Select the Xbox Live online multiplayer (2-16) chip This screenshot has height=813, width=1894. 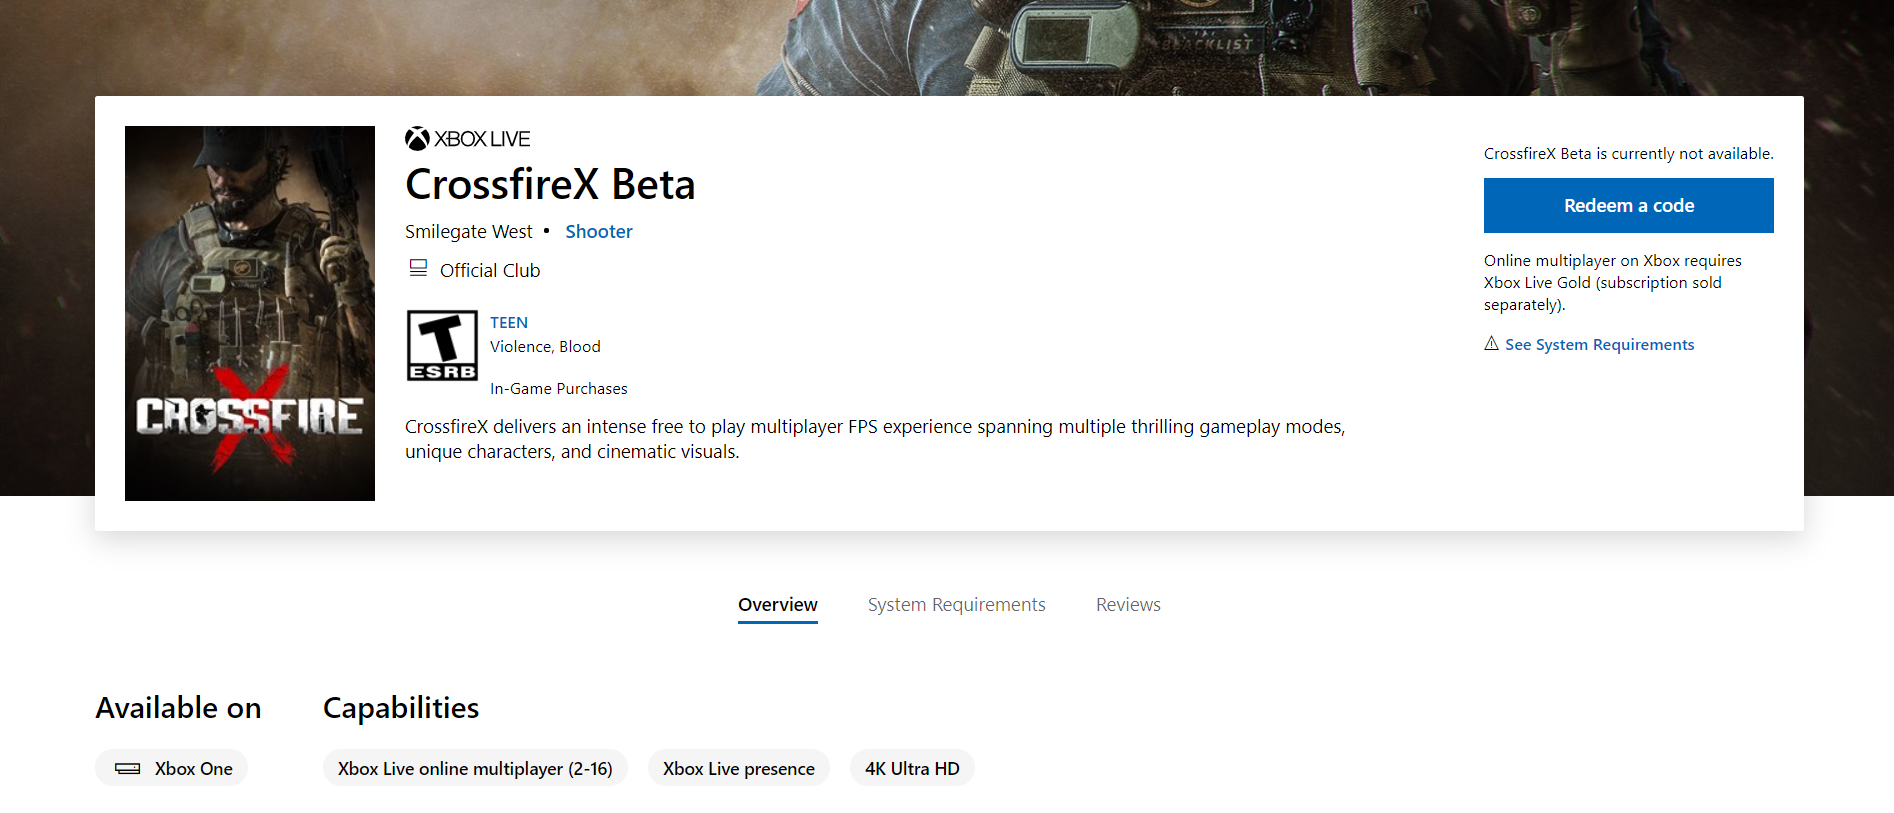coord(475,768)
